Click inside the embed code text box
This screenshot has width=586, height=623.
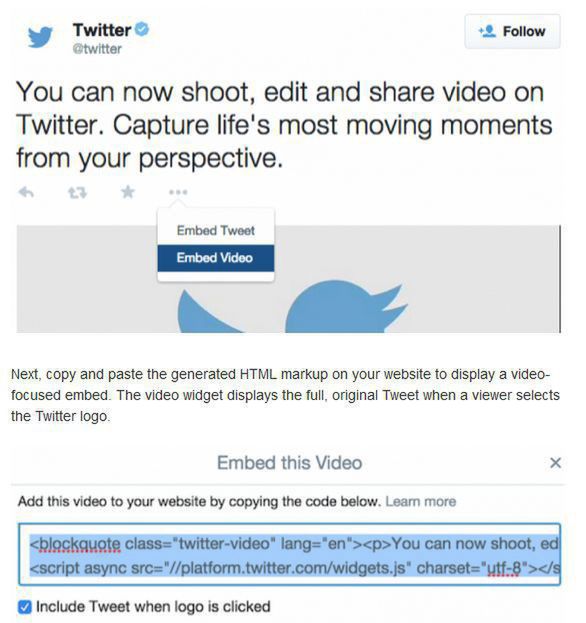click(289, 555)
